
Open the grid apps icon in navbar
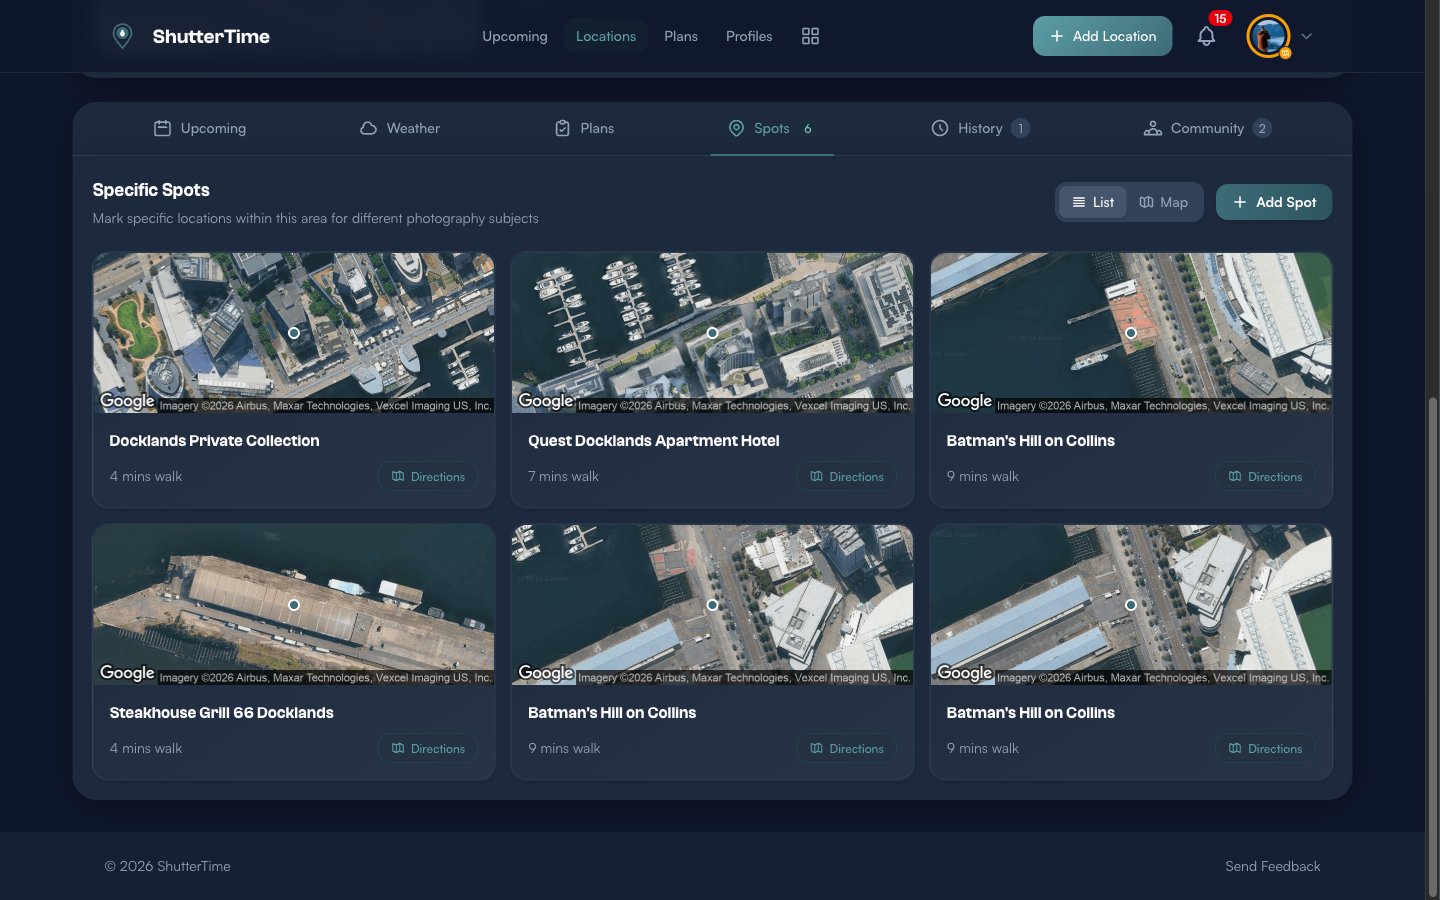pos(810,36)
